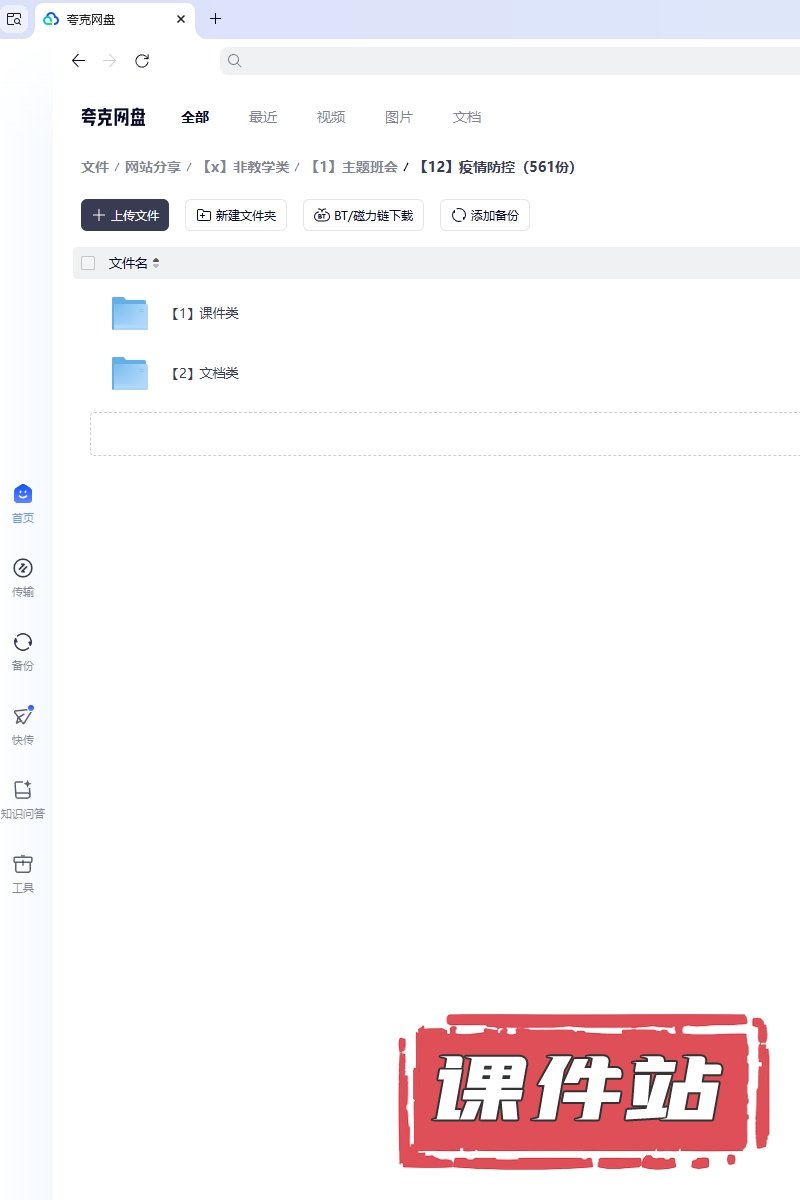Open the 快传 quick send icon
The width and height of the screenshot is (800, 1200).
[23, 717]
